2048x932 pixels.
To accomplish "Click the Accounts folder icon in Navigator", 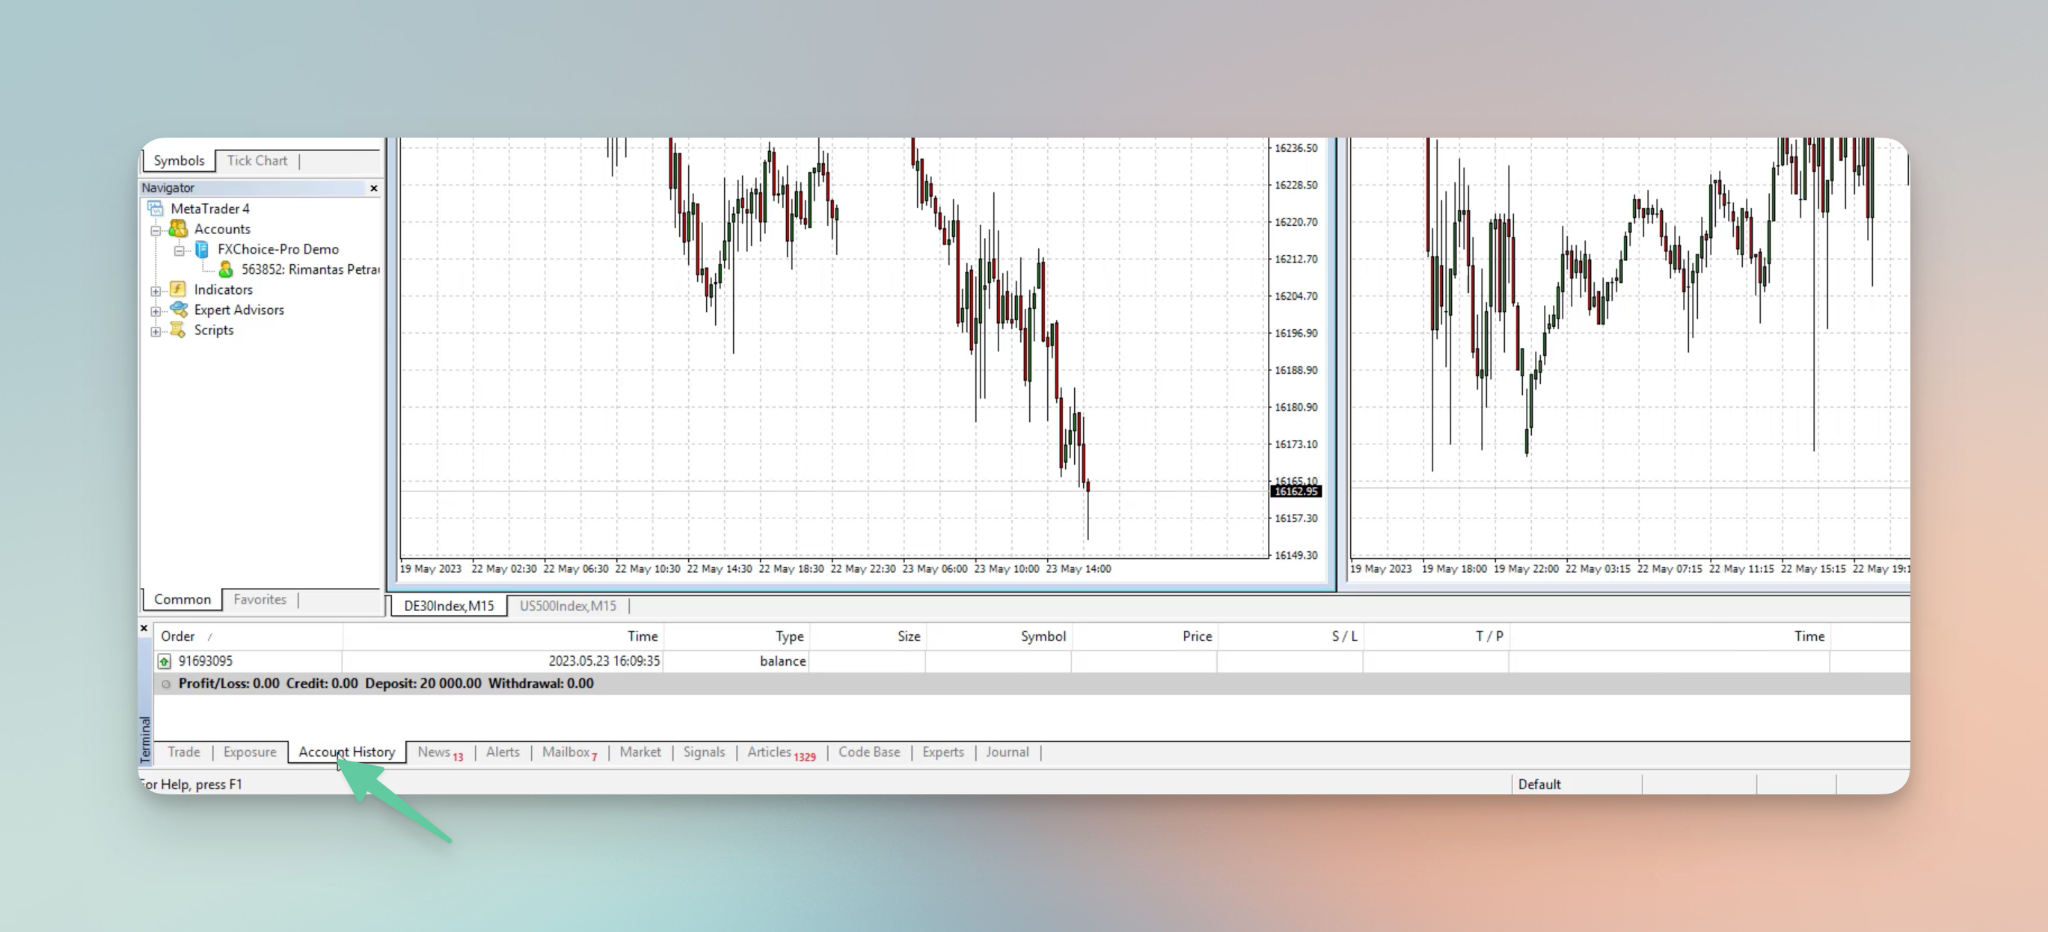I will coord(178,229).
